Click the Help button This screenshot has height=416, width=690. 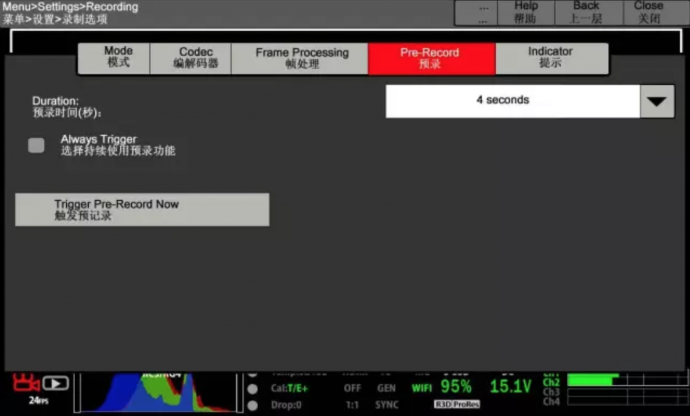[x=525, y=12]
